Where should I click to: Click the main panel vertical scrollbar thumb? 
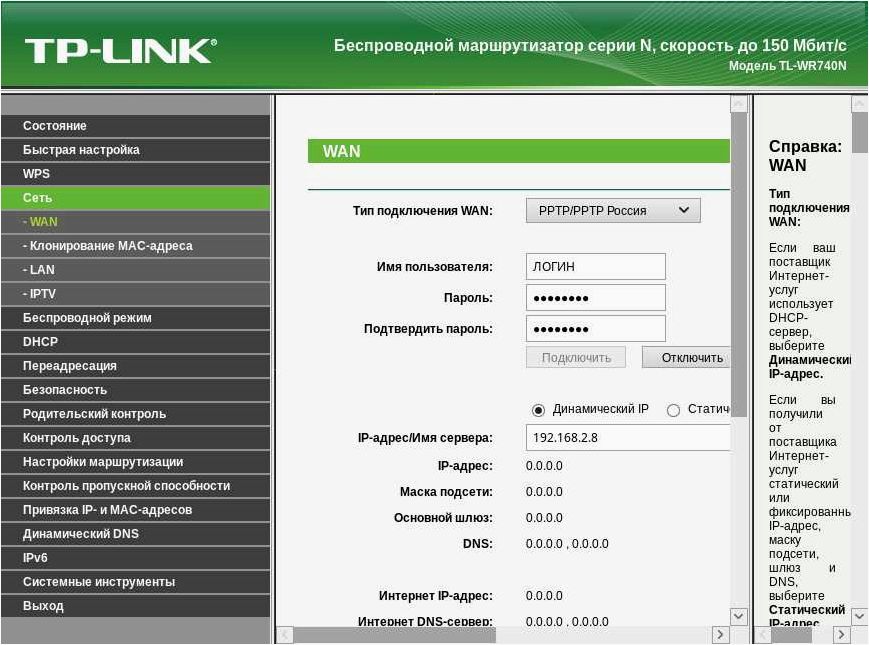(739, 264)
